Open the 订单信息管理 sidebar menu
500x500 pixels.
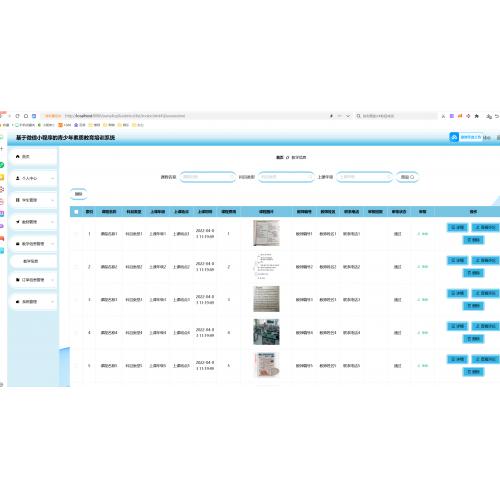click(x=34, y=280)
